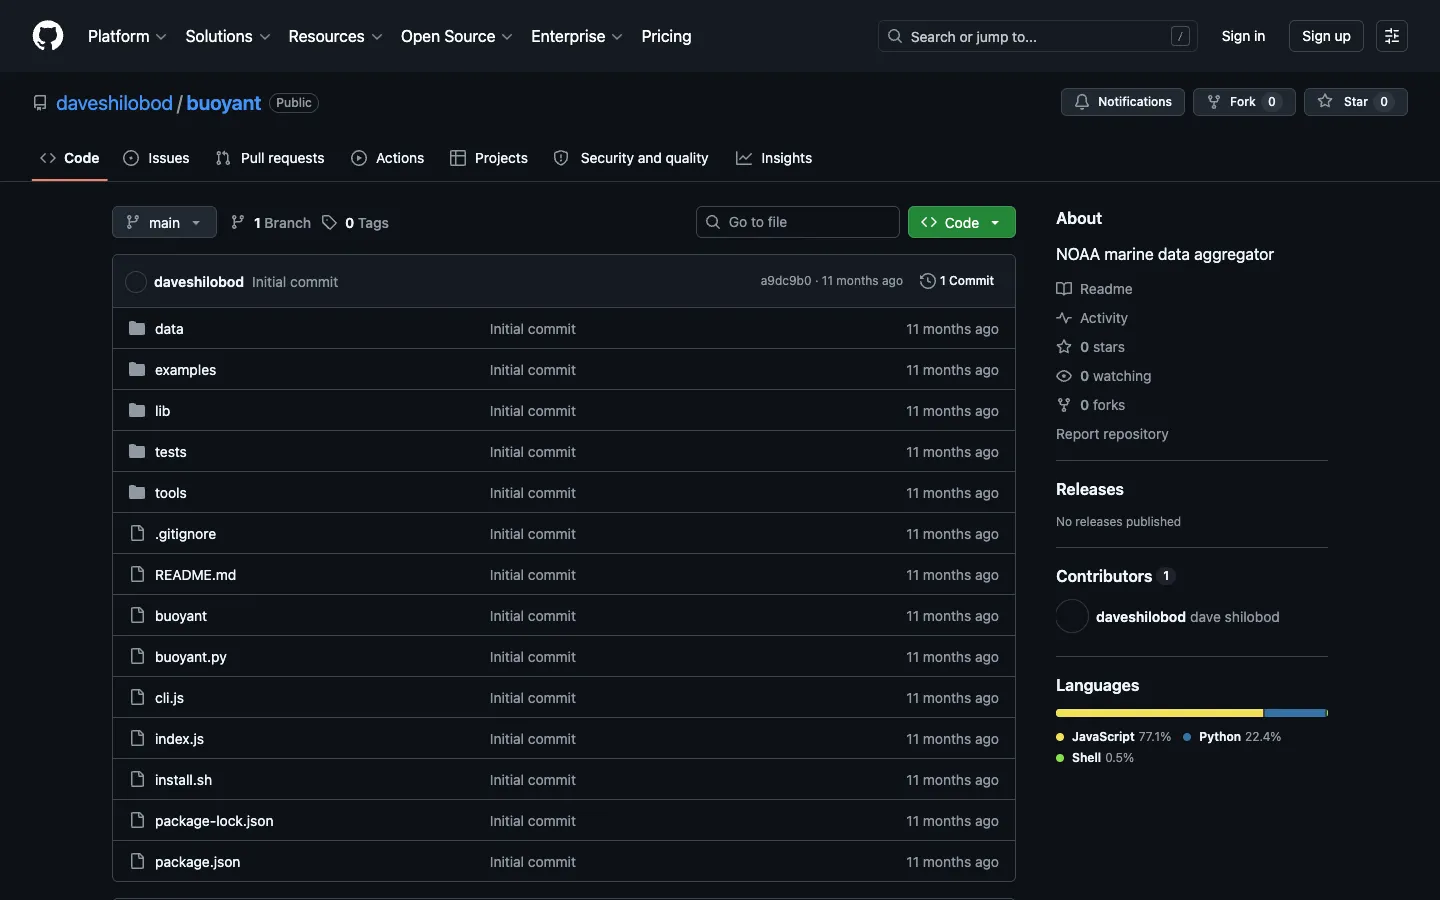Click the GitHub logo icon
The height and width of the screenshot is (900, 1440).
pos(48,36)
